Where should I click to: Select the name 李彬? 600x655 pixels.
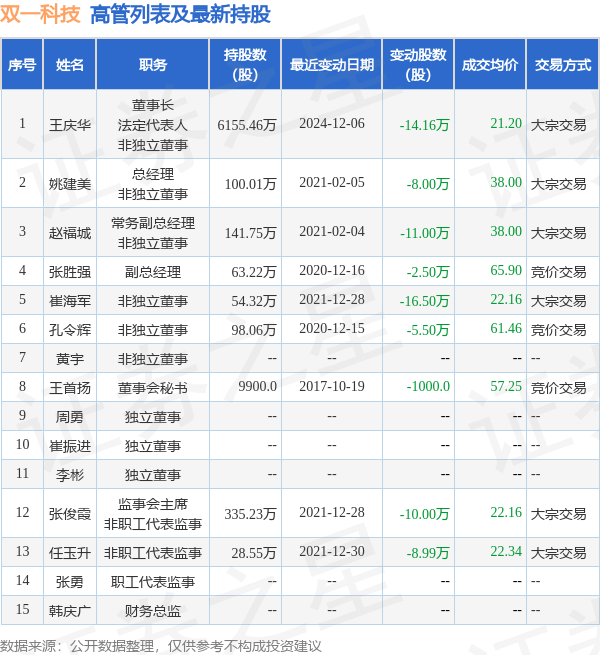(x=70, y=475)
